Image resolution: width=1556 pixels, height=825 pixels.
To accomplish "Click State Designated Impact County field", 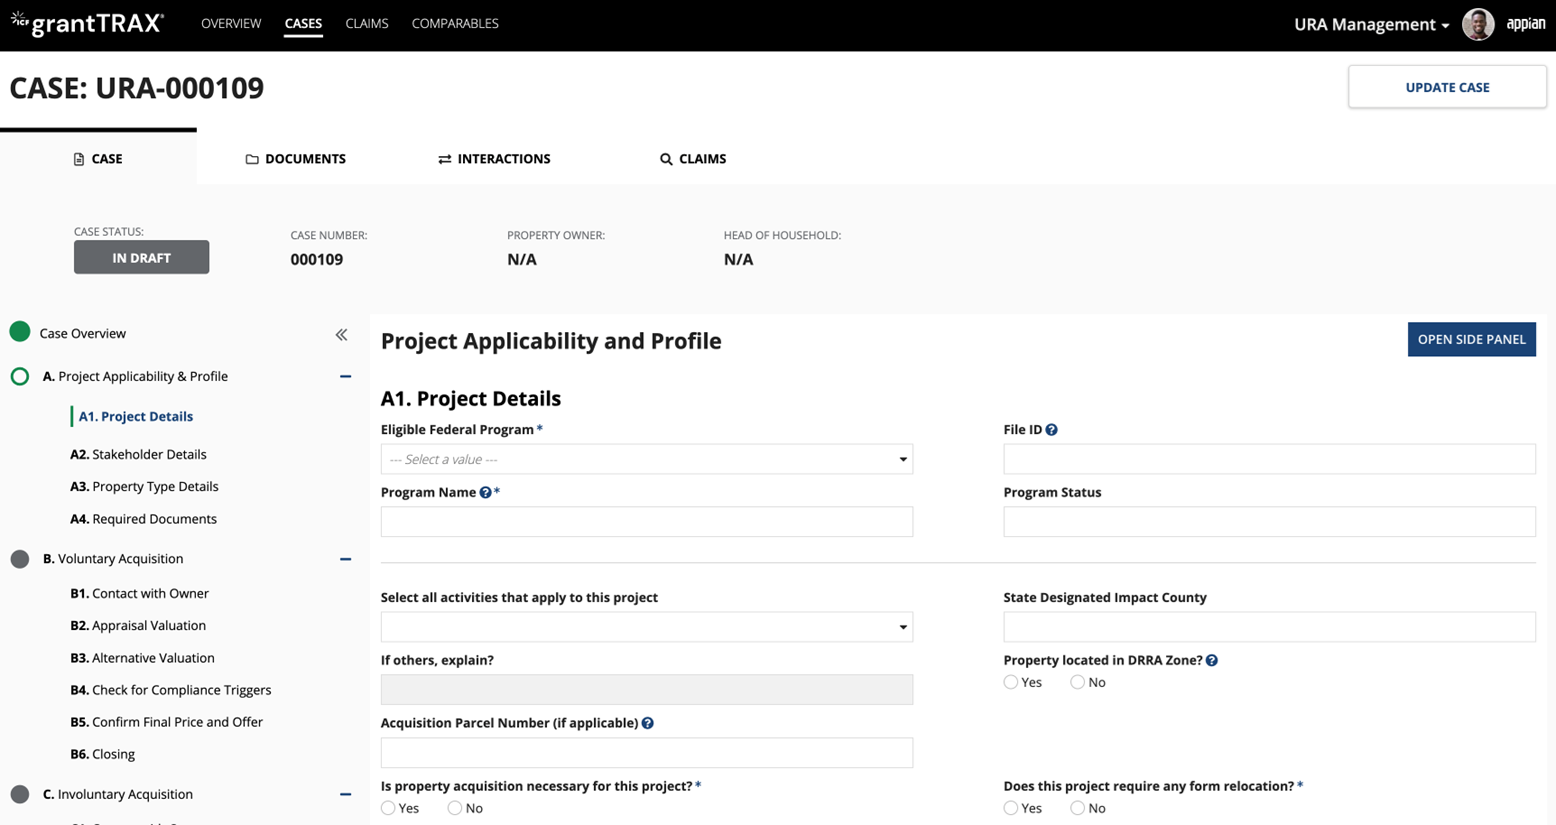I will click(x=1269, y=627).
